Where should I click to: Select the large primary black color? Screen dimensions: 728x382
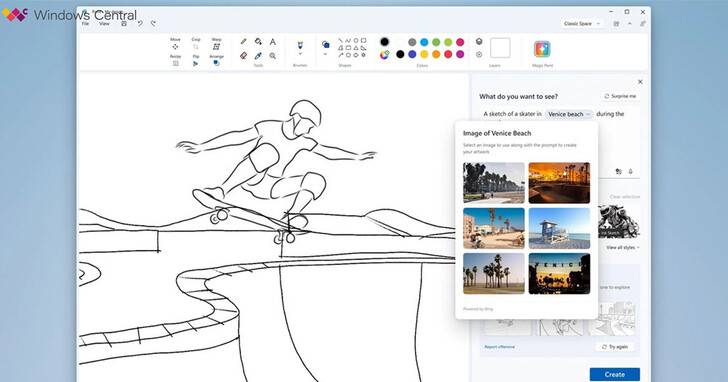click(384, 42)
